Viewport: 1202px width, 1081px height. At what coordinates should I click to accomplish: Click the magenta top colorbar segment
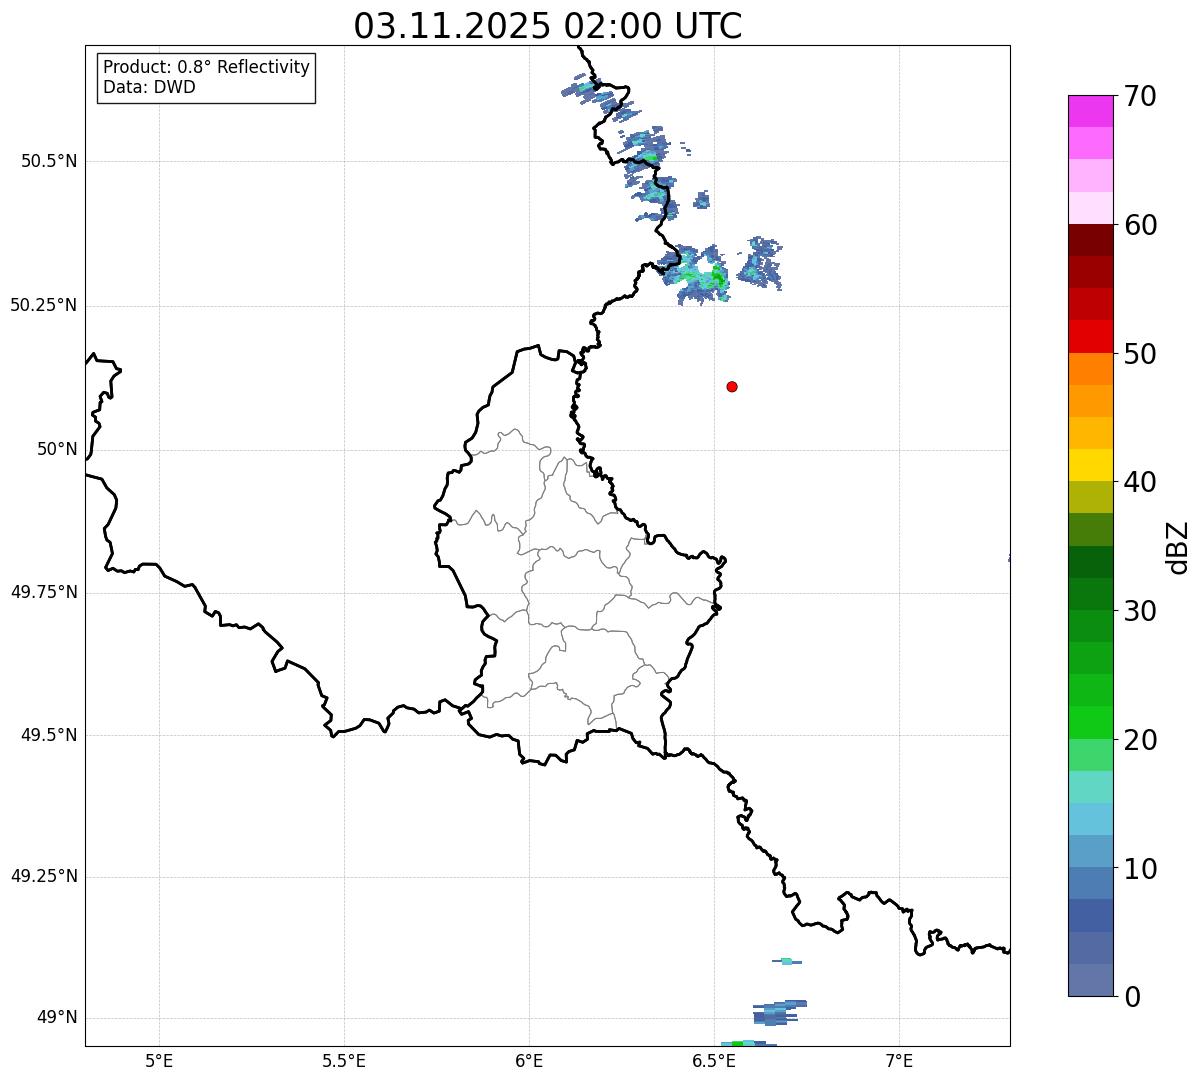tap(1091, 111)
